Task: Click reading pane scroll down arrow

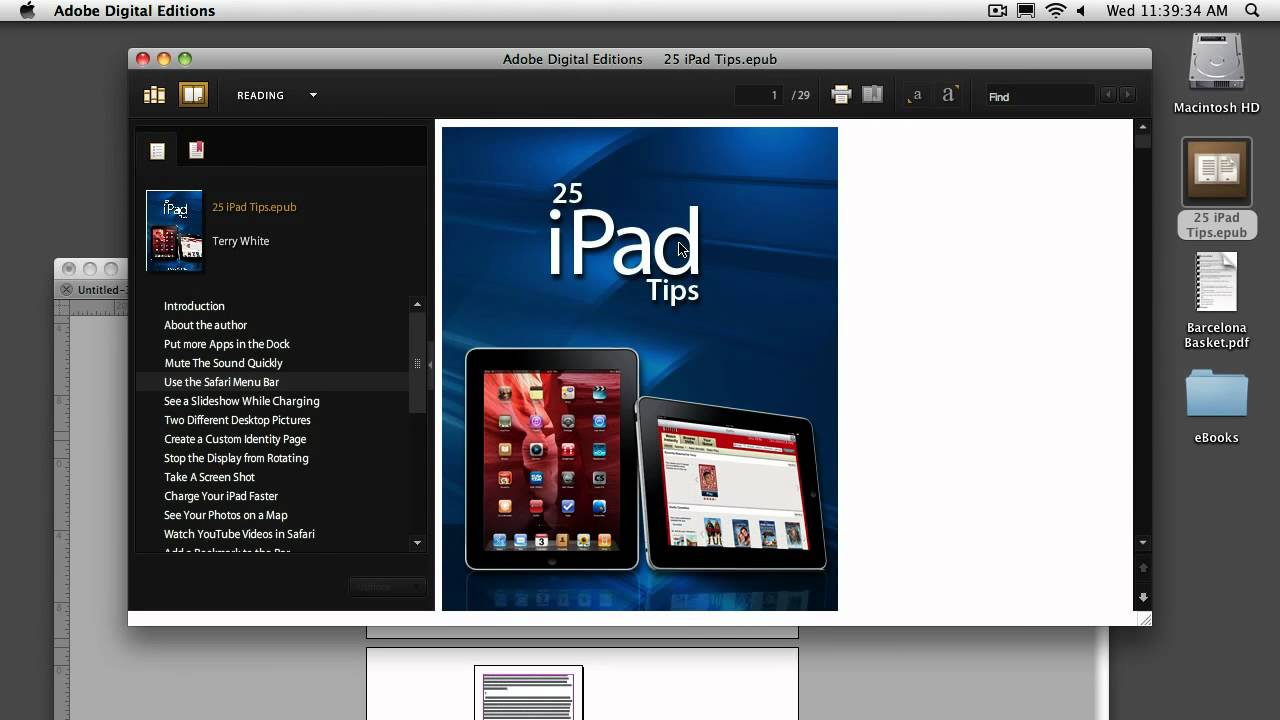Action: 1143,542
